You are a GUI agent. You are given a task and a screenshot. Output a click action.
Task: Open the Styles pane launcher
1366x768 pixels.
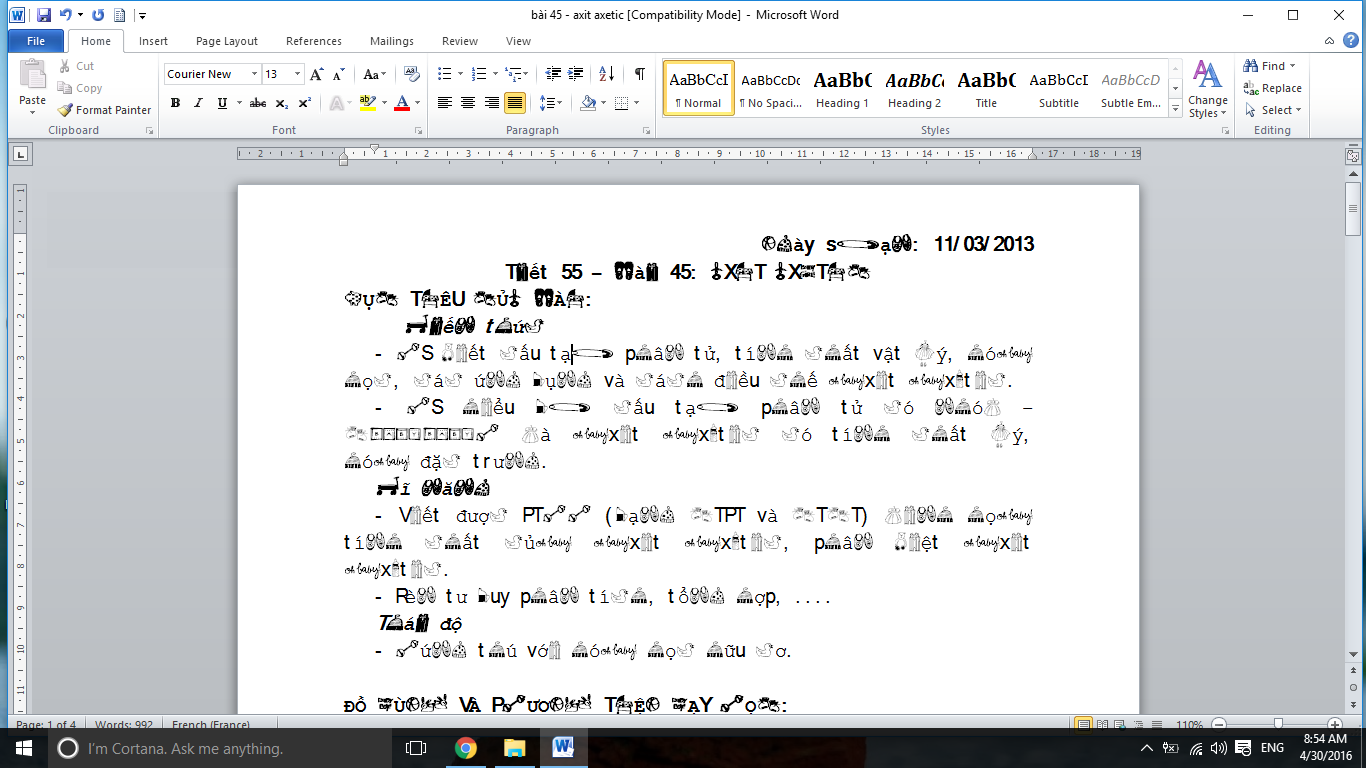click(1226, 131)
